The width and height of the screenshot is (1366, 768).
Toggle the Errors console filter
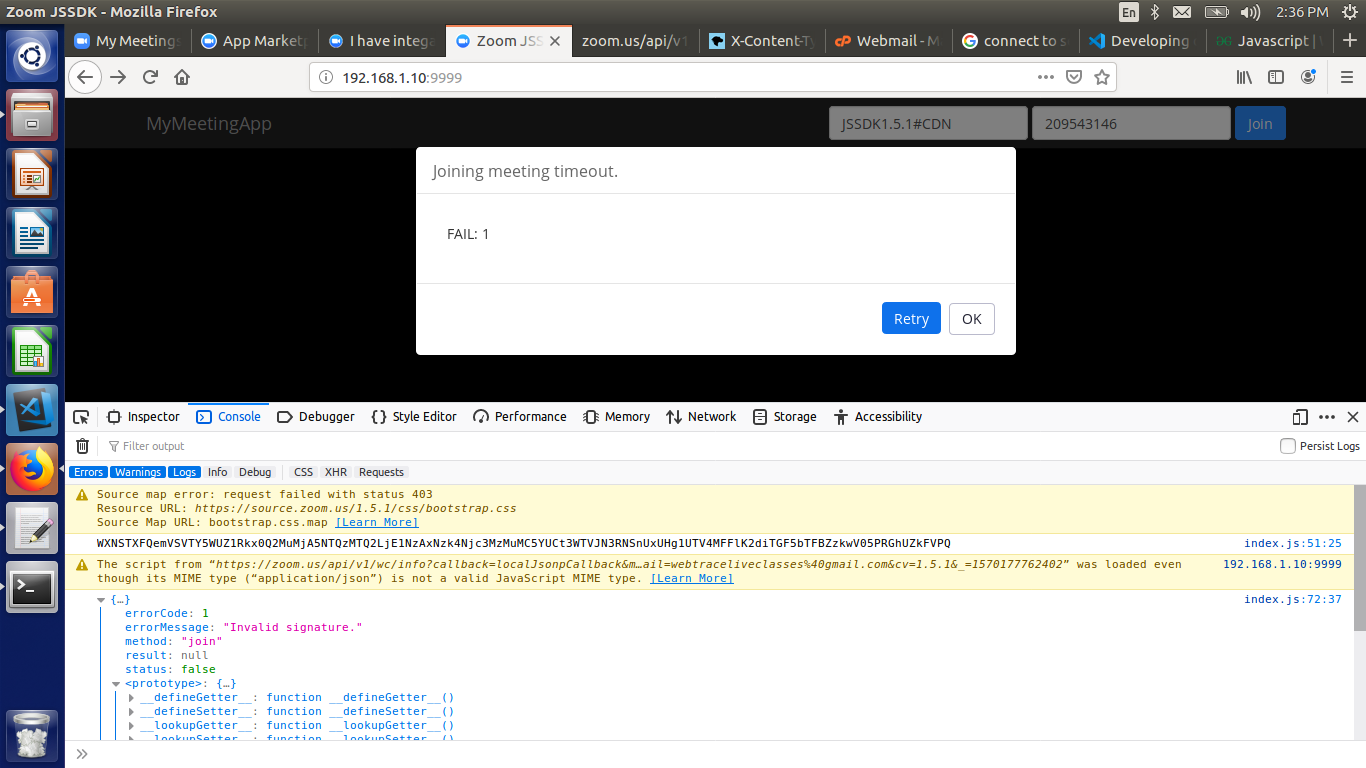coord(89,472)
